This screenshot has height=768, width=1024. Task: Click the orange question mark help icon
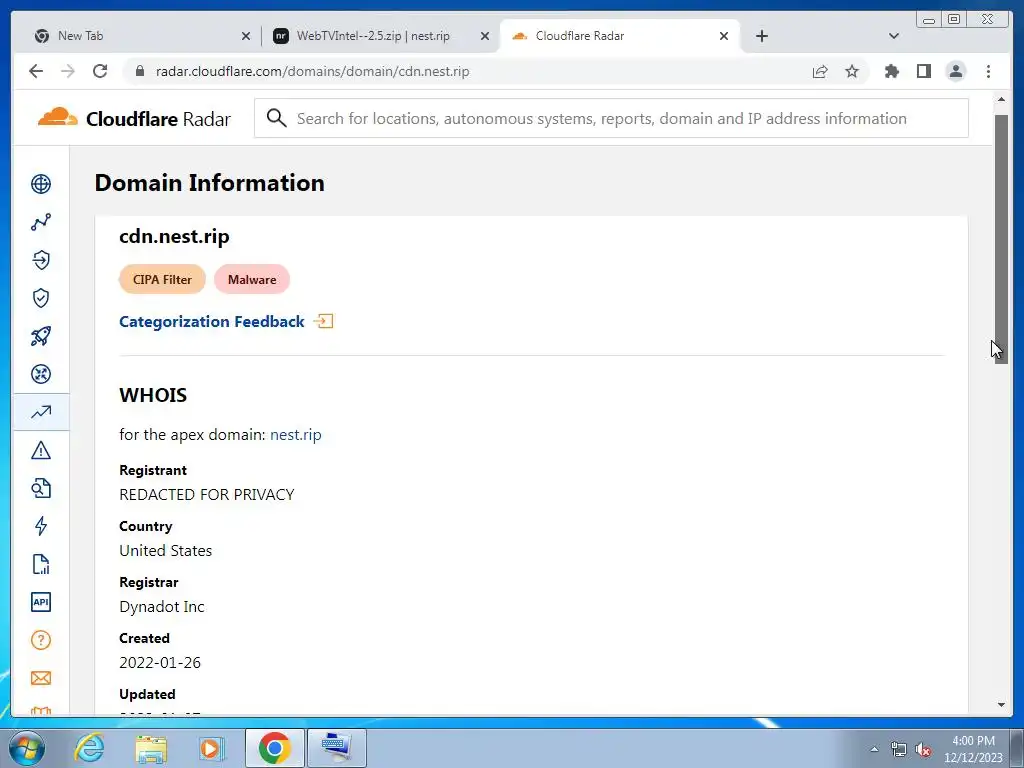tap(40, 640)
